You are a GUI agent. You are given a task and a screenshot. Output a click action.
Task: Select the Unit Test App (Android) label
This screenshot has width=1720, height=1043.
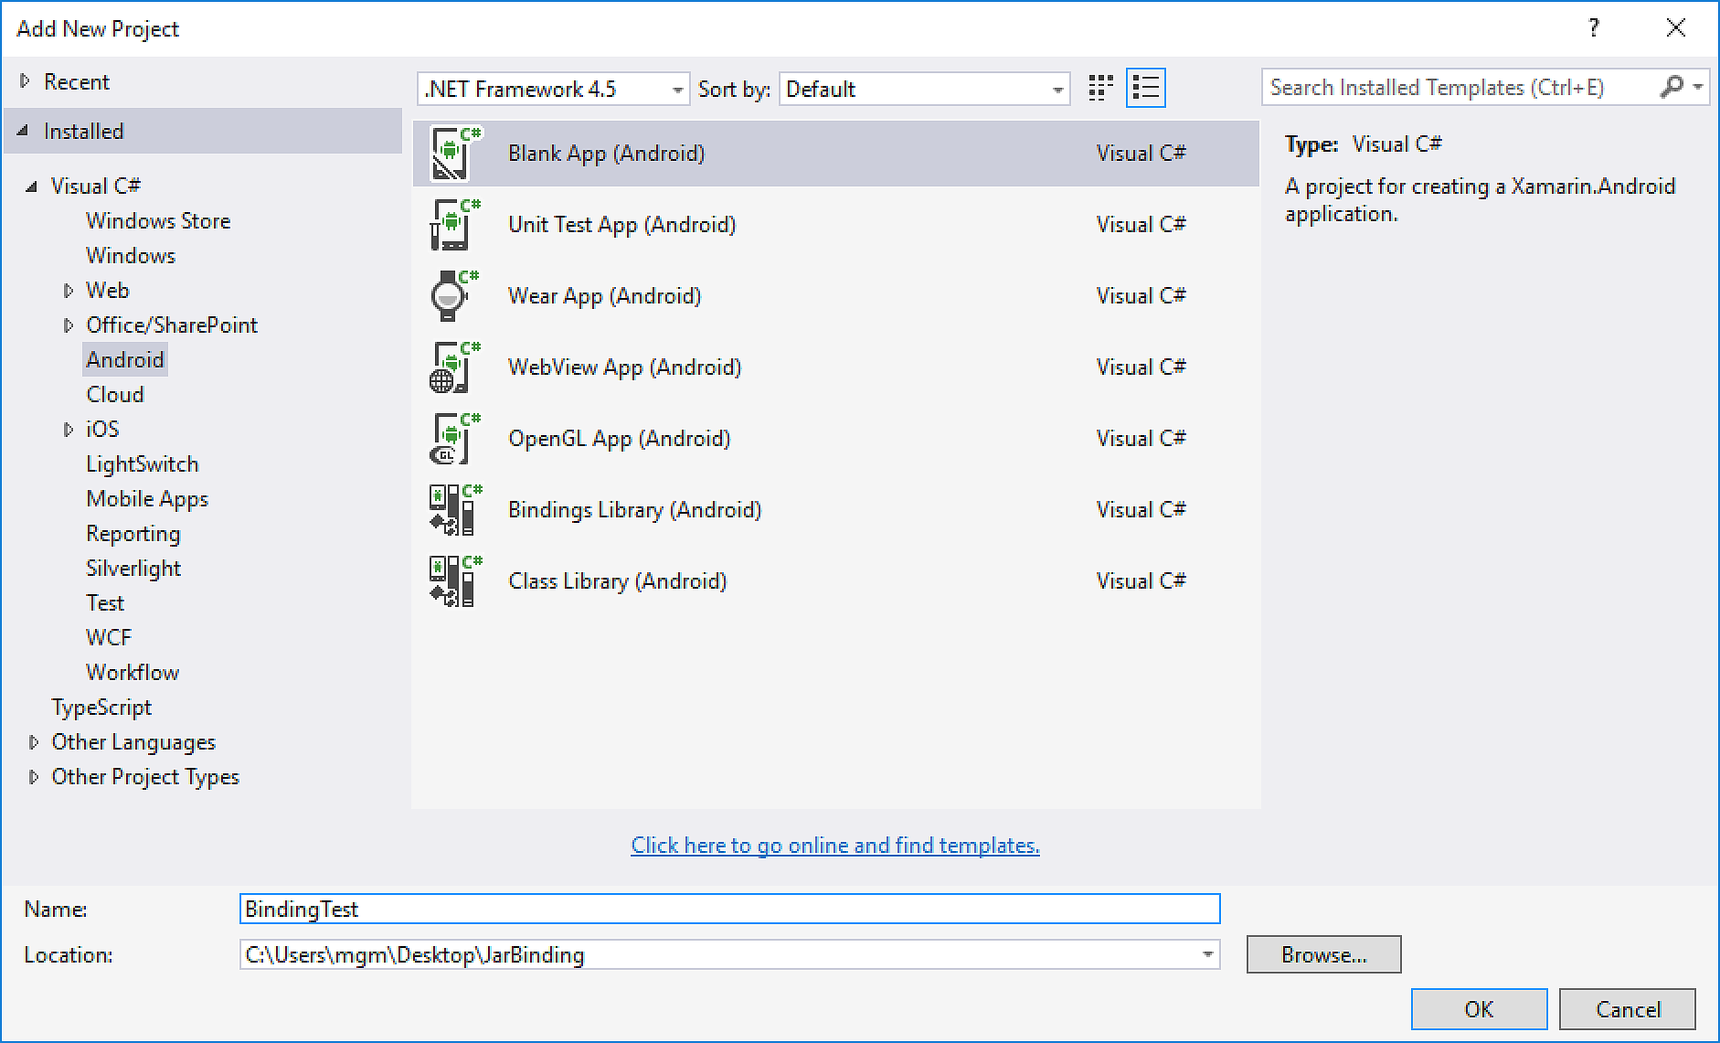click(x=621, y=224)
